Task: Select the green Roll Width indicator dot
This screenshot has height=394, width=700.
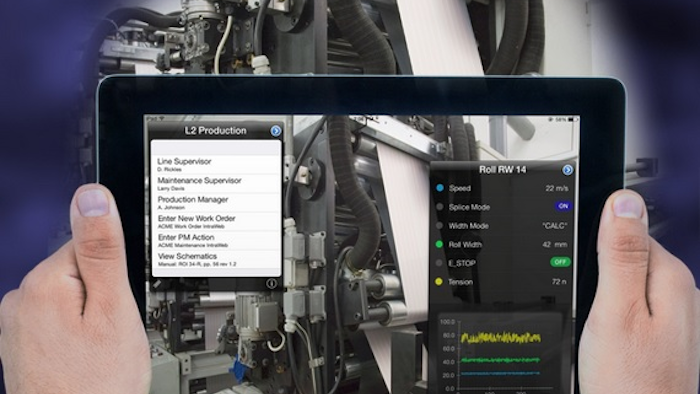Action: [439, 244]
